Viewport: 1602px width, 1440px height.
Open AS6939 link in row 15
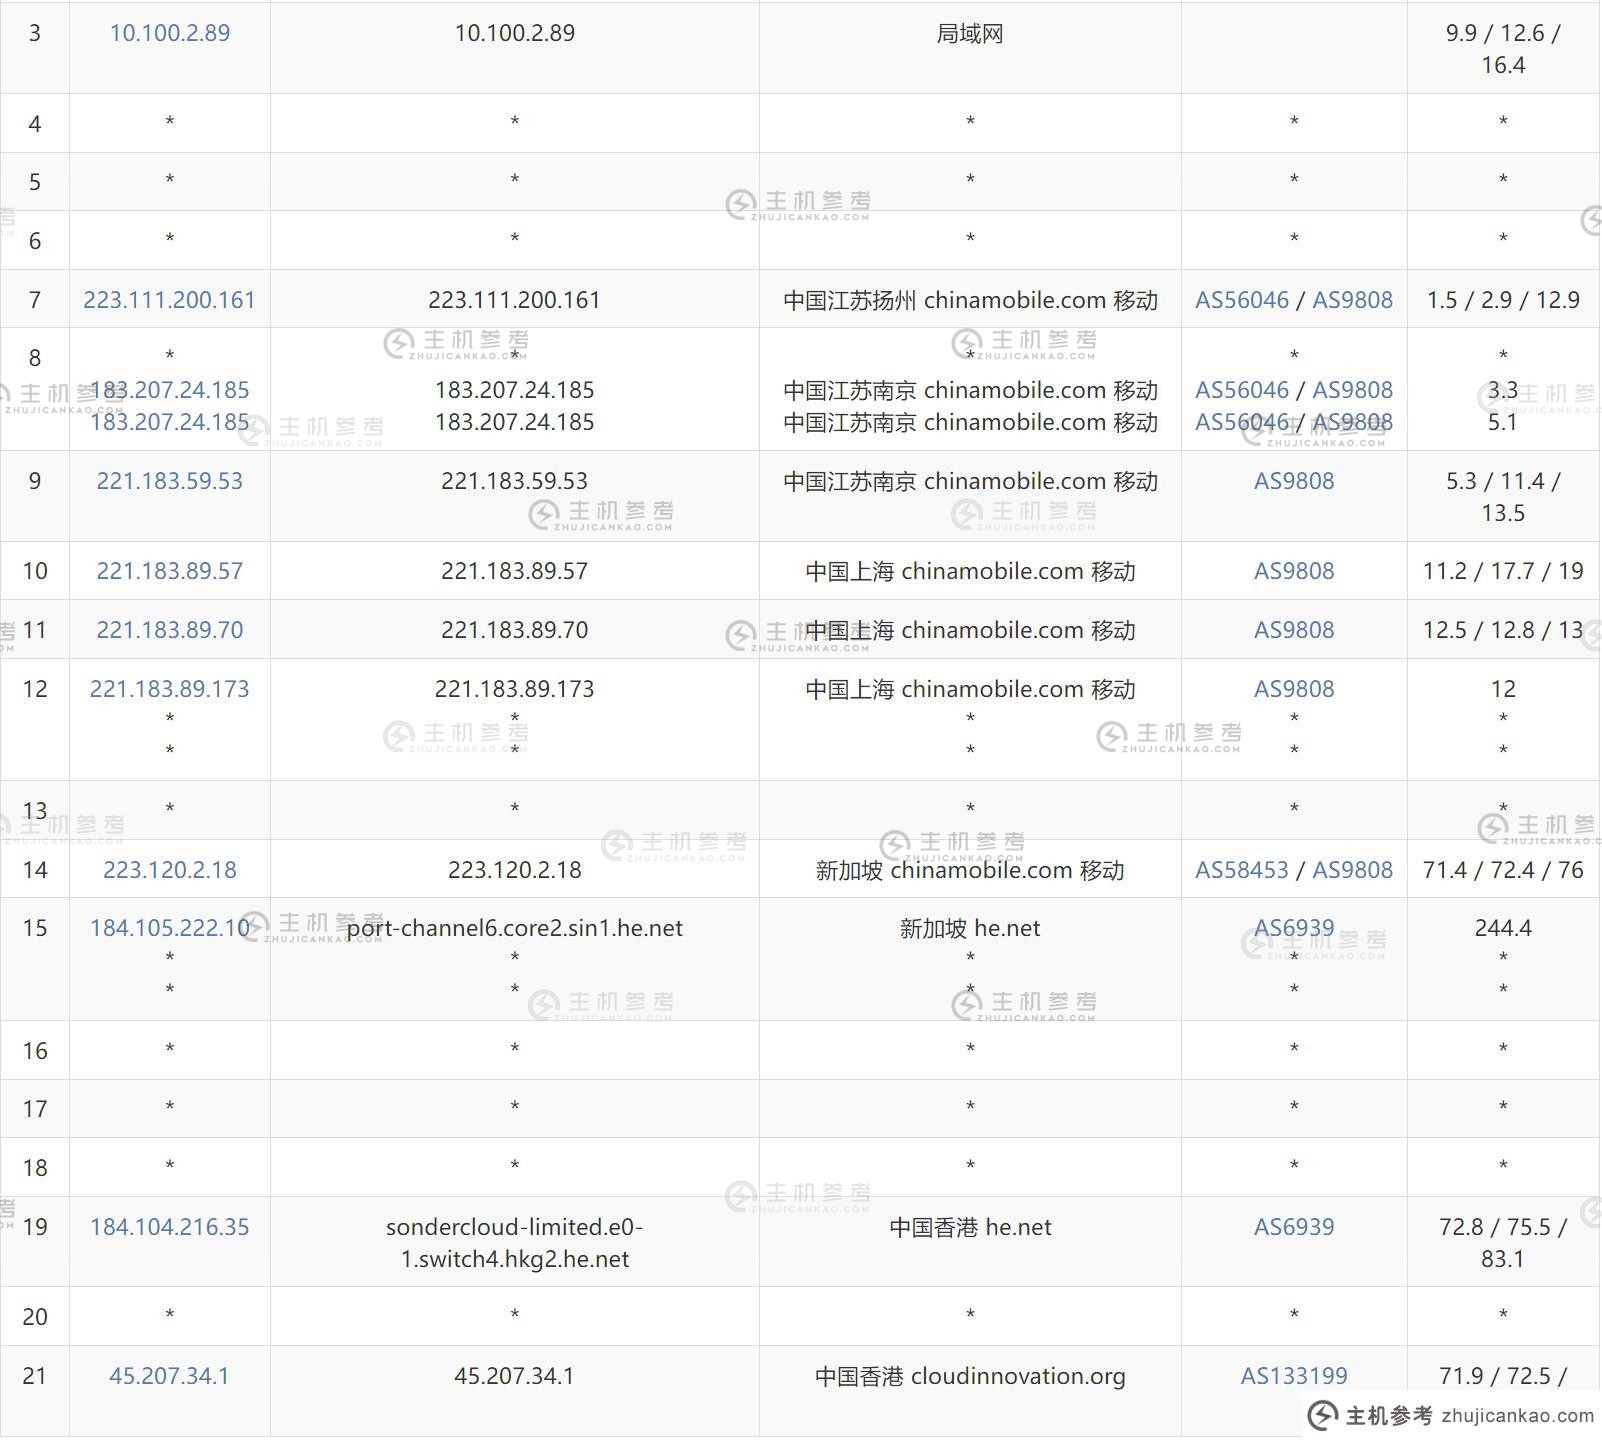click(1294, 928)
